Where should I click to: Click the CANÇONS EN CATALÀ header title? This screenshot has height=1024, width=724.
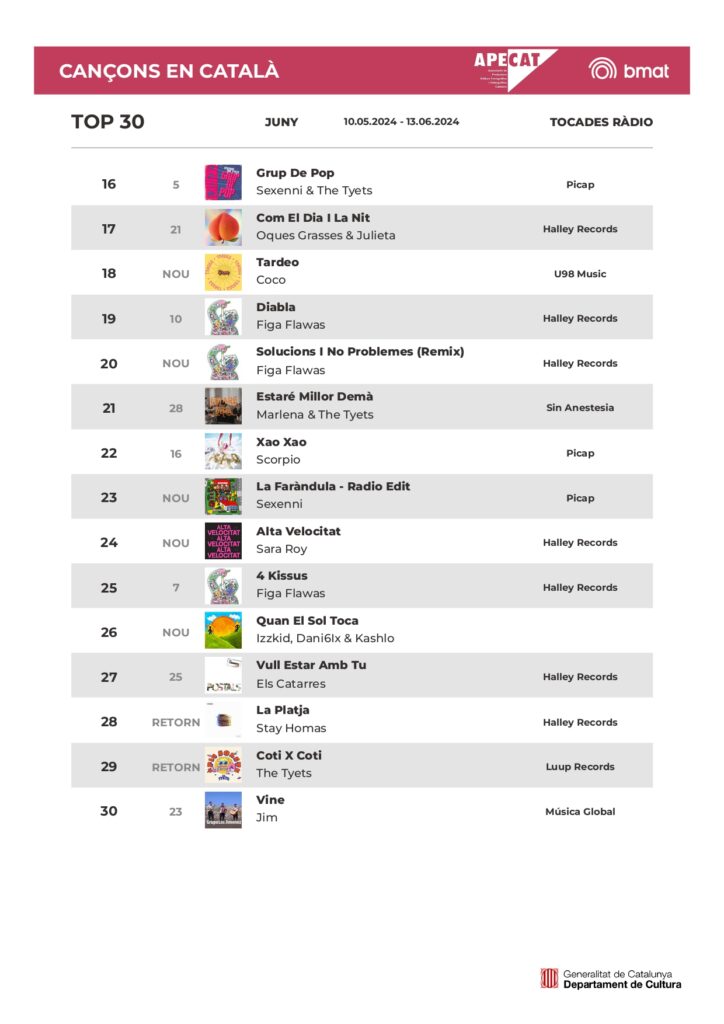point(169,71)
